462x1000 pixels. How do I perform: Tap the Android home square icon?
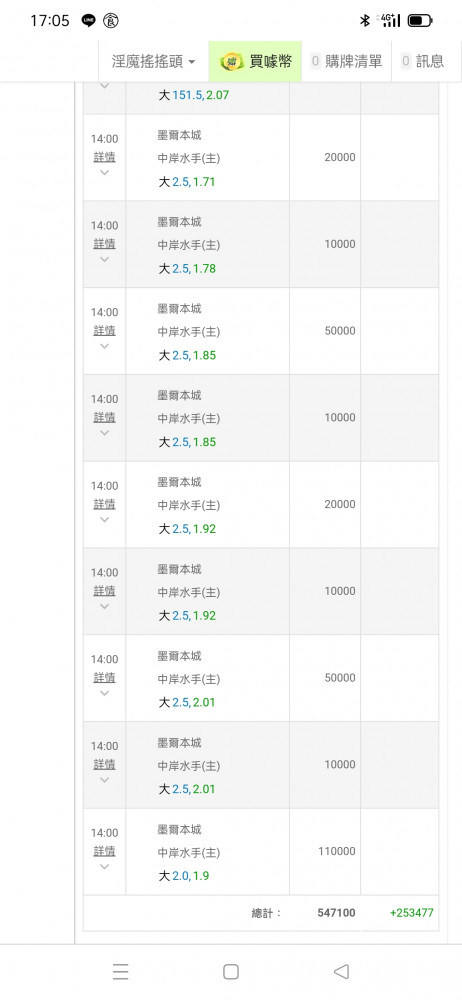click(x=231, y=971)
